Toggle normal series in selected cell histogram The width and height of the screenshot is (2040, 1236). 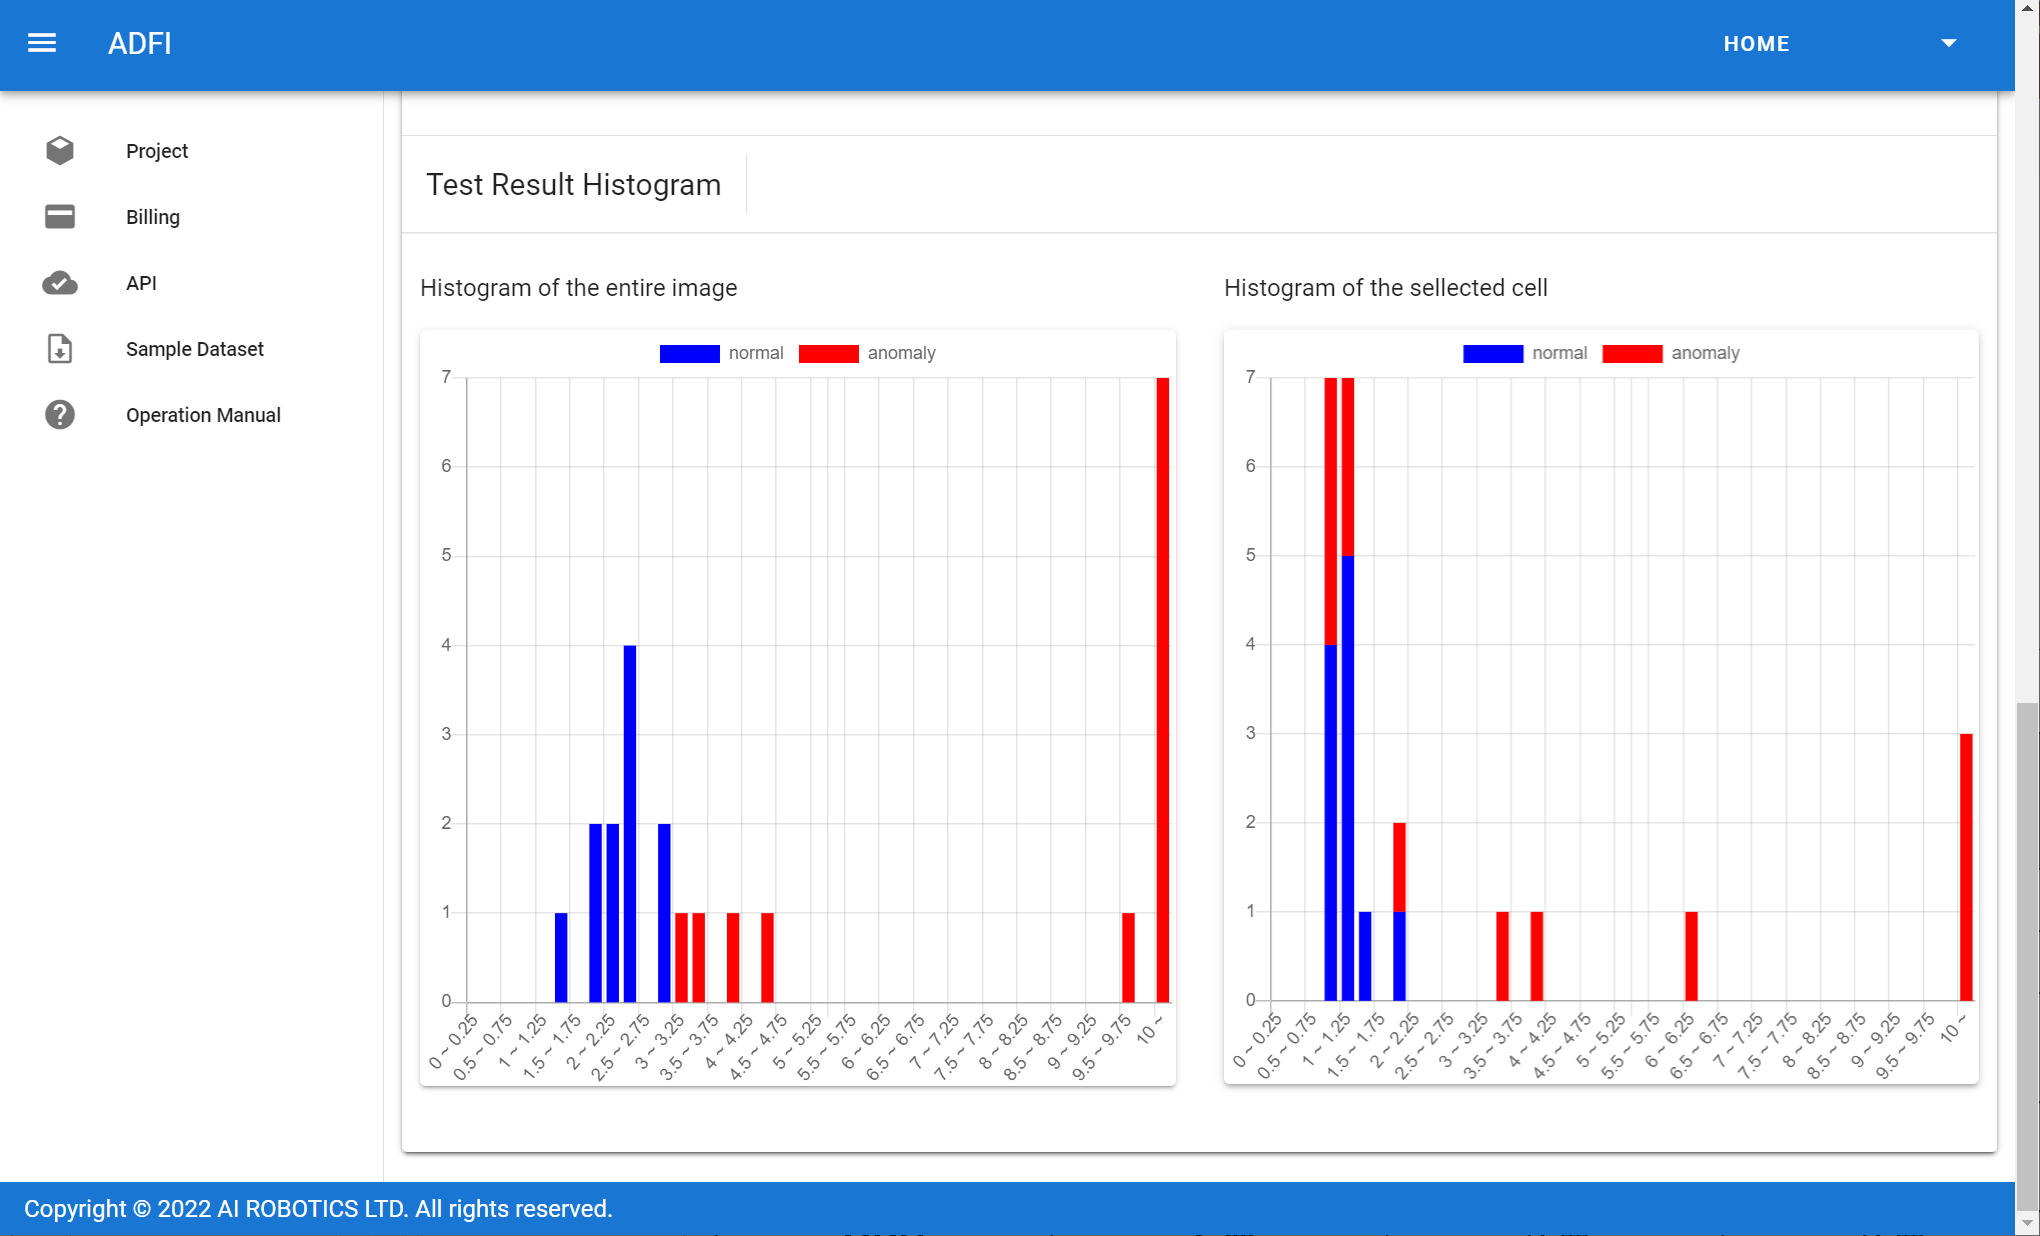[x=1526, y=353]
